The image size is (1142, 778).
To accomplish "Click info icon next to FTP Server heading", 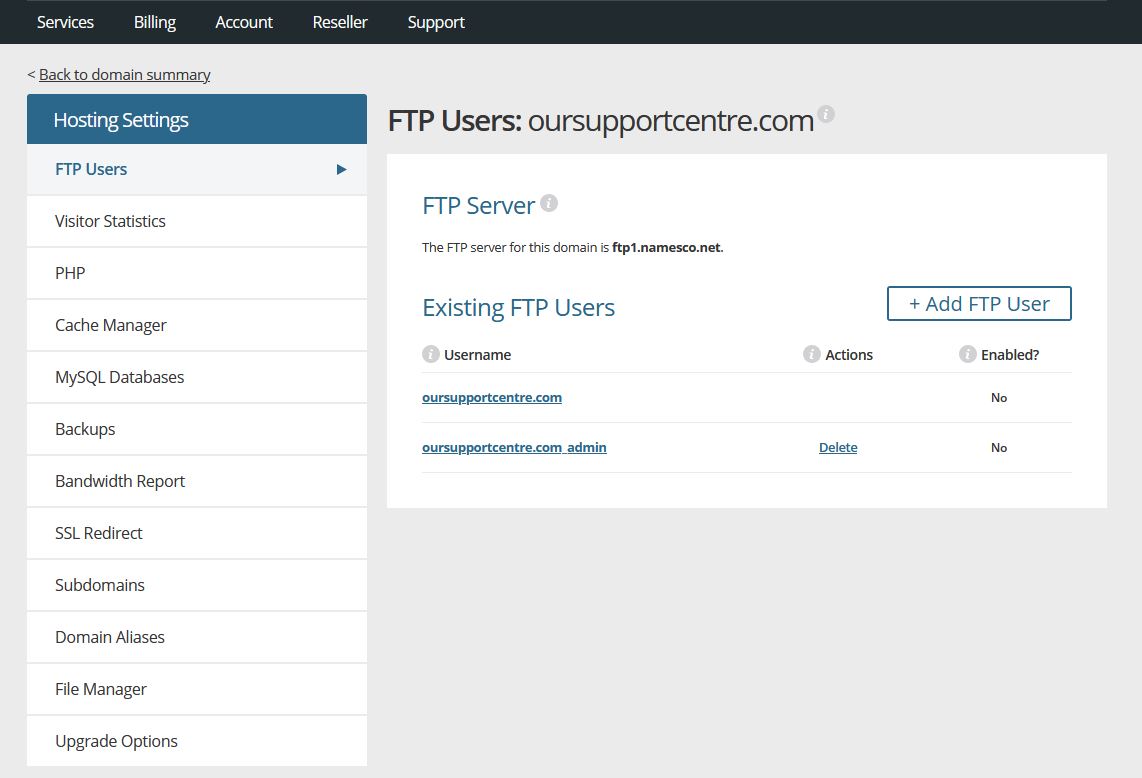I will (x=549, y=203).
